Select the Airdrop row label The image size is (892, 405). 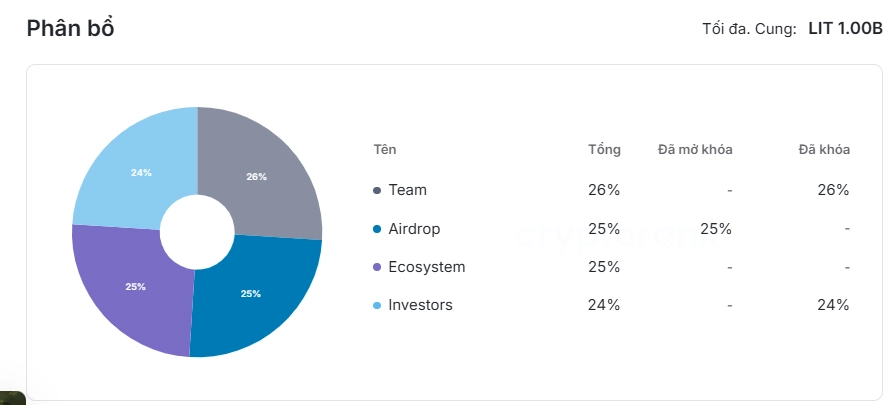[414, 229]
